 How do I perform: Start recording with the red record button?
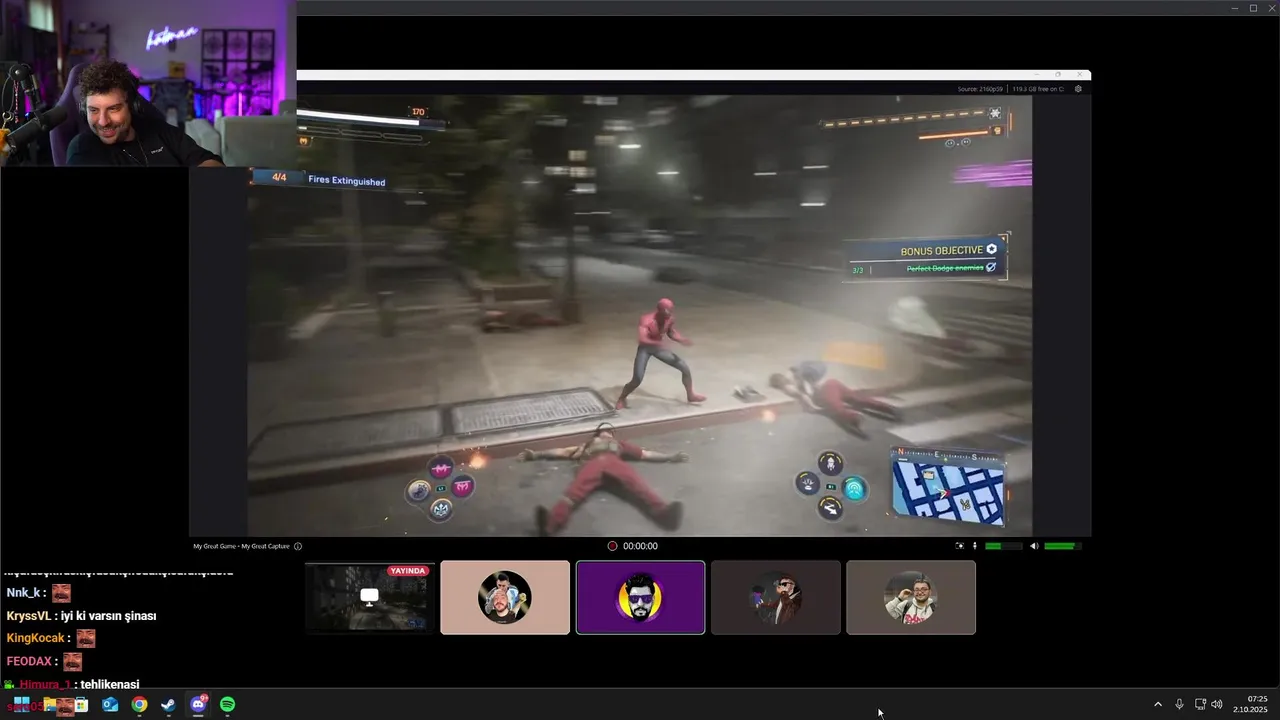[x=612, y=546]
